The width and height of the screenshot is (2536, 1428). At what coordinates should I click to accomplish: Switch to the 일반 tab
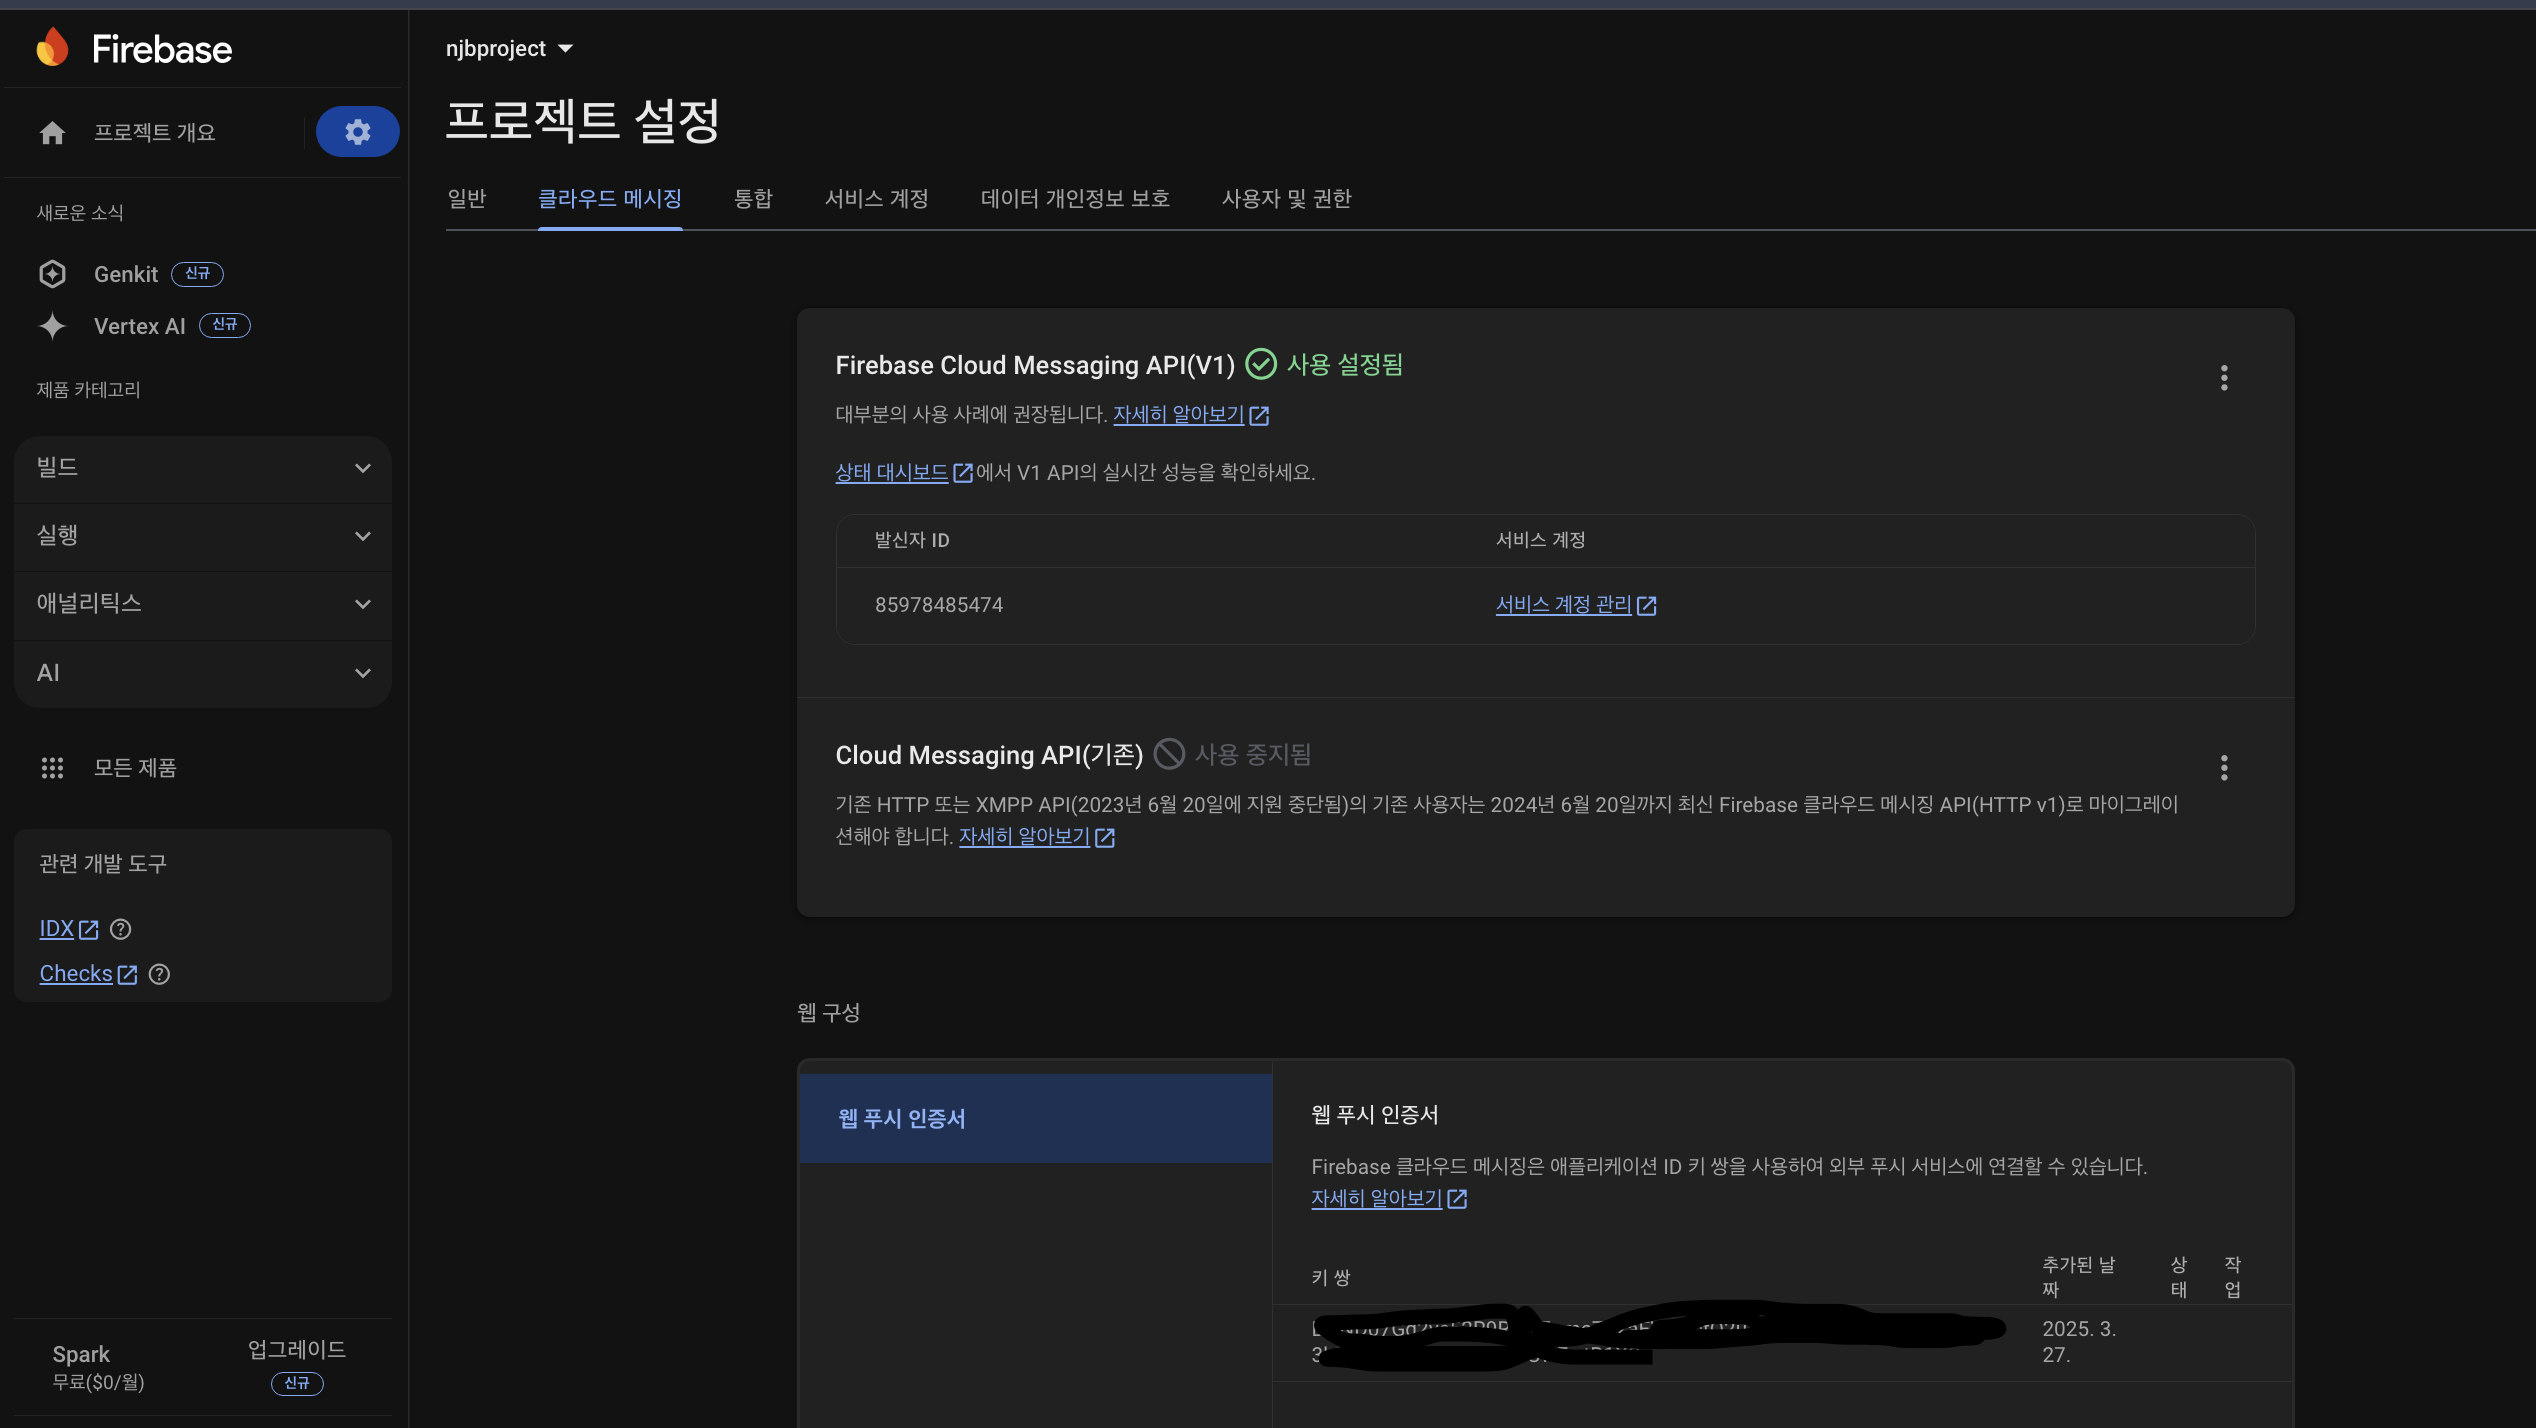tap(466, 199)
